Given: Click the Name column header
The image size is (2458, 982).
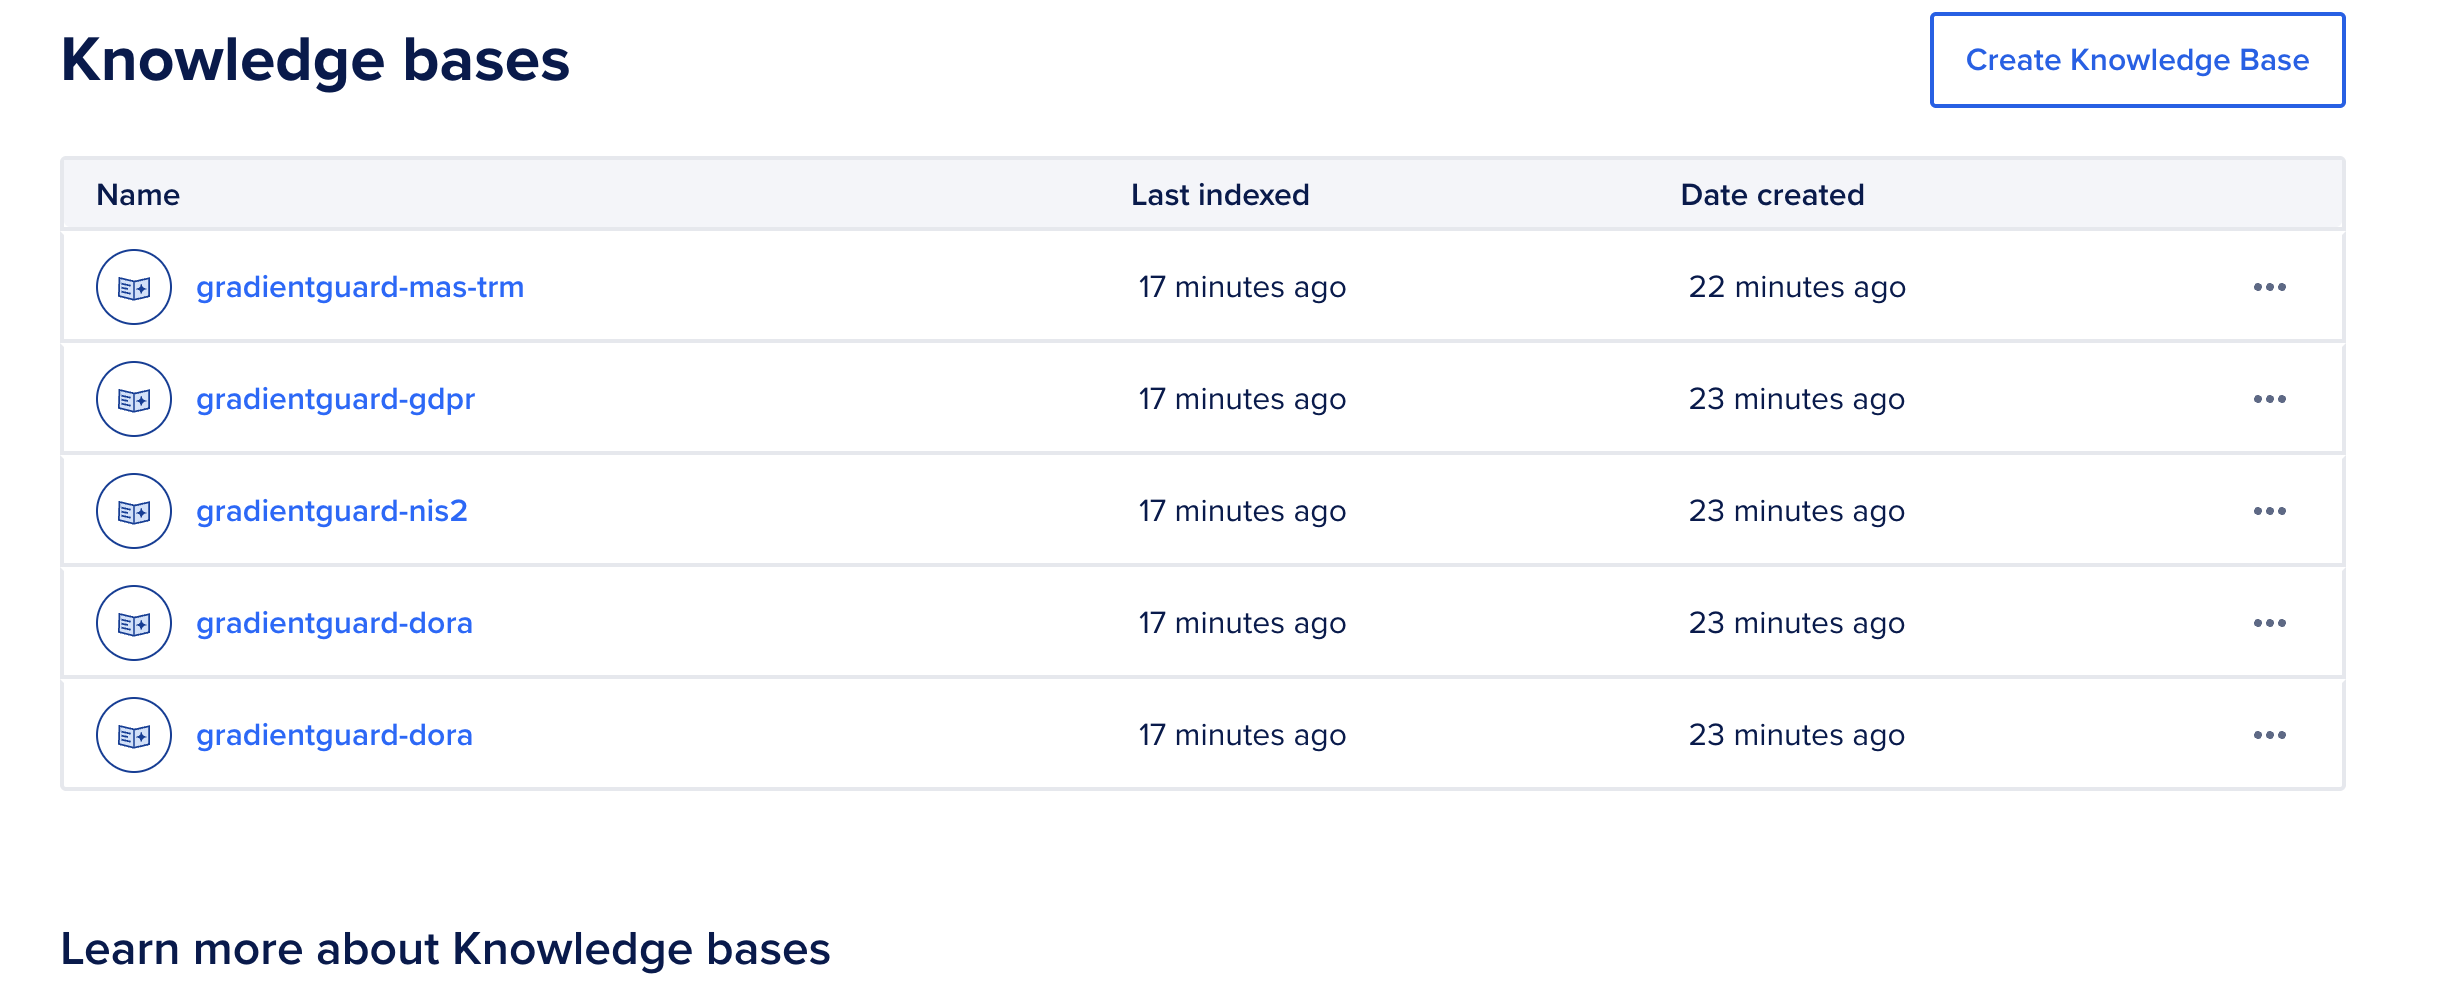Looking at the screenshot, I should 138,194.
